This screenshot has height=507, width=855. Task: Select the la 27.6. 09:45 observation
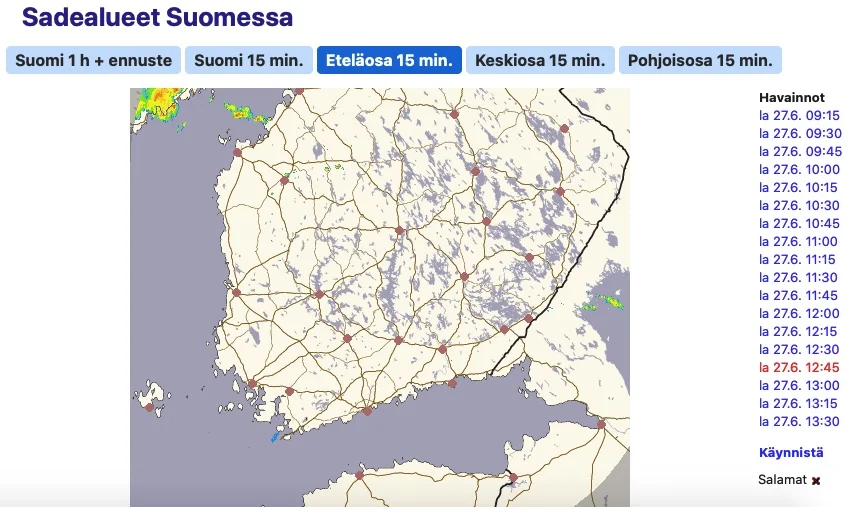pyautogui.click(x=799, y=152)
